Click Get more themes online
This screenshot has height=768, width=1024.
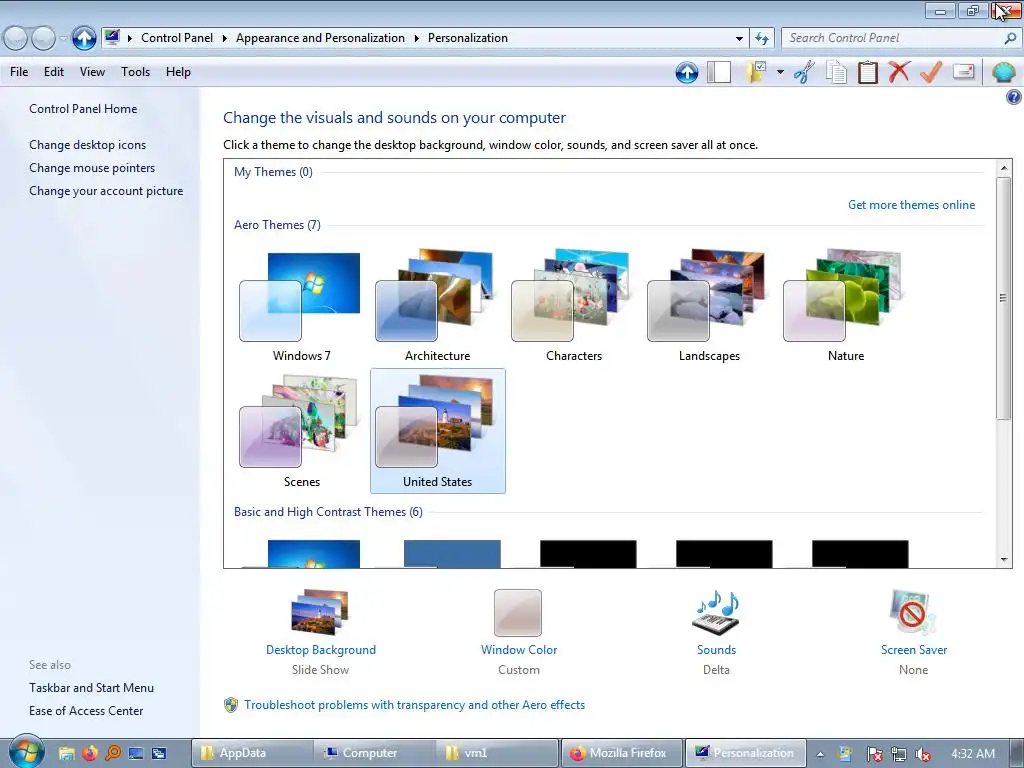(911, 205)
